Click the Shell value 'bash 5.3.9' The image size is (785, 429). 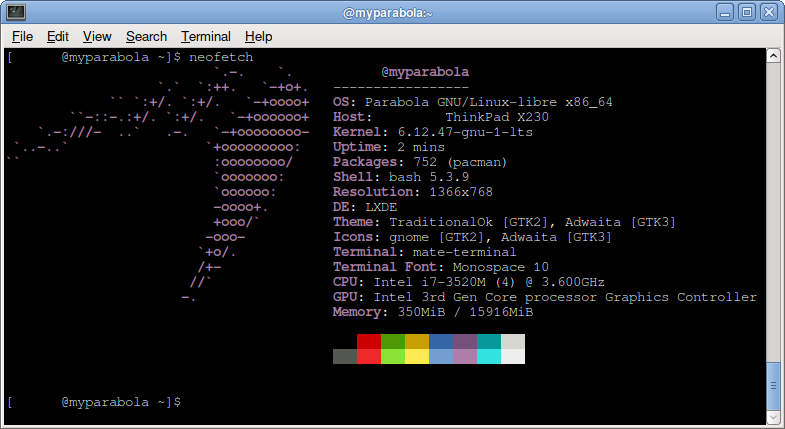click(429, 177)
